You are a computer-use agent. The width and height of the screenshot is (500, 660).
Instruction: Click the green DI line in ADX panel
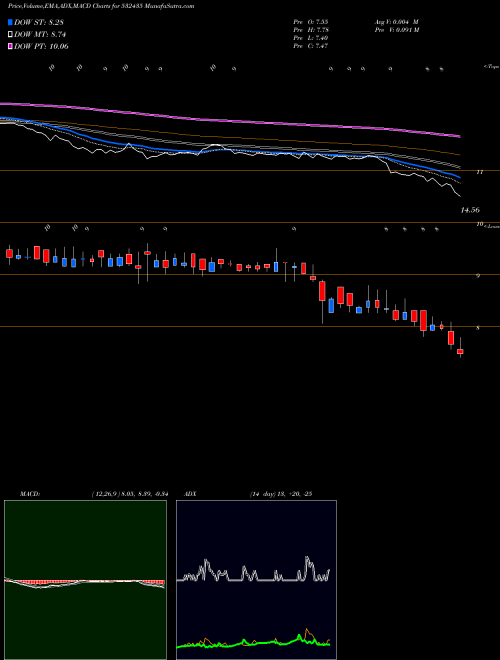[253, 643]
